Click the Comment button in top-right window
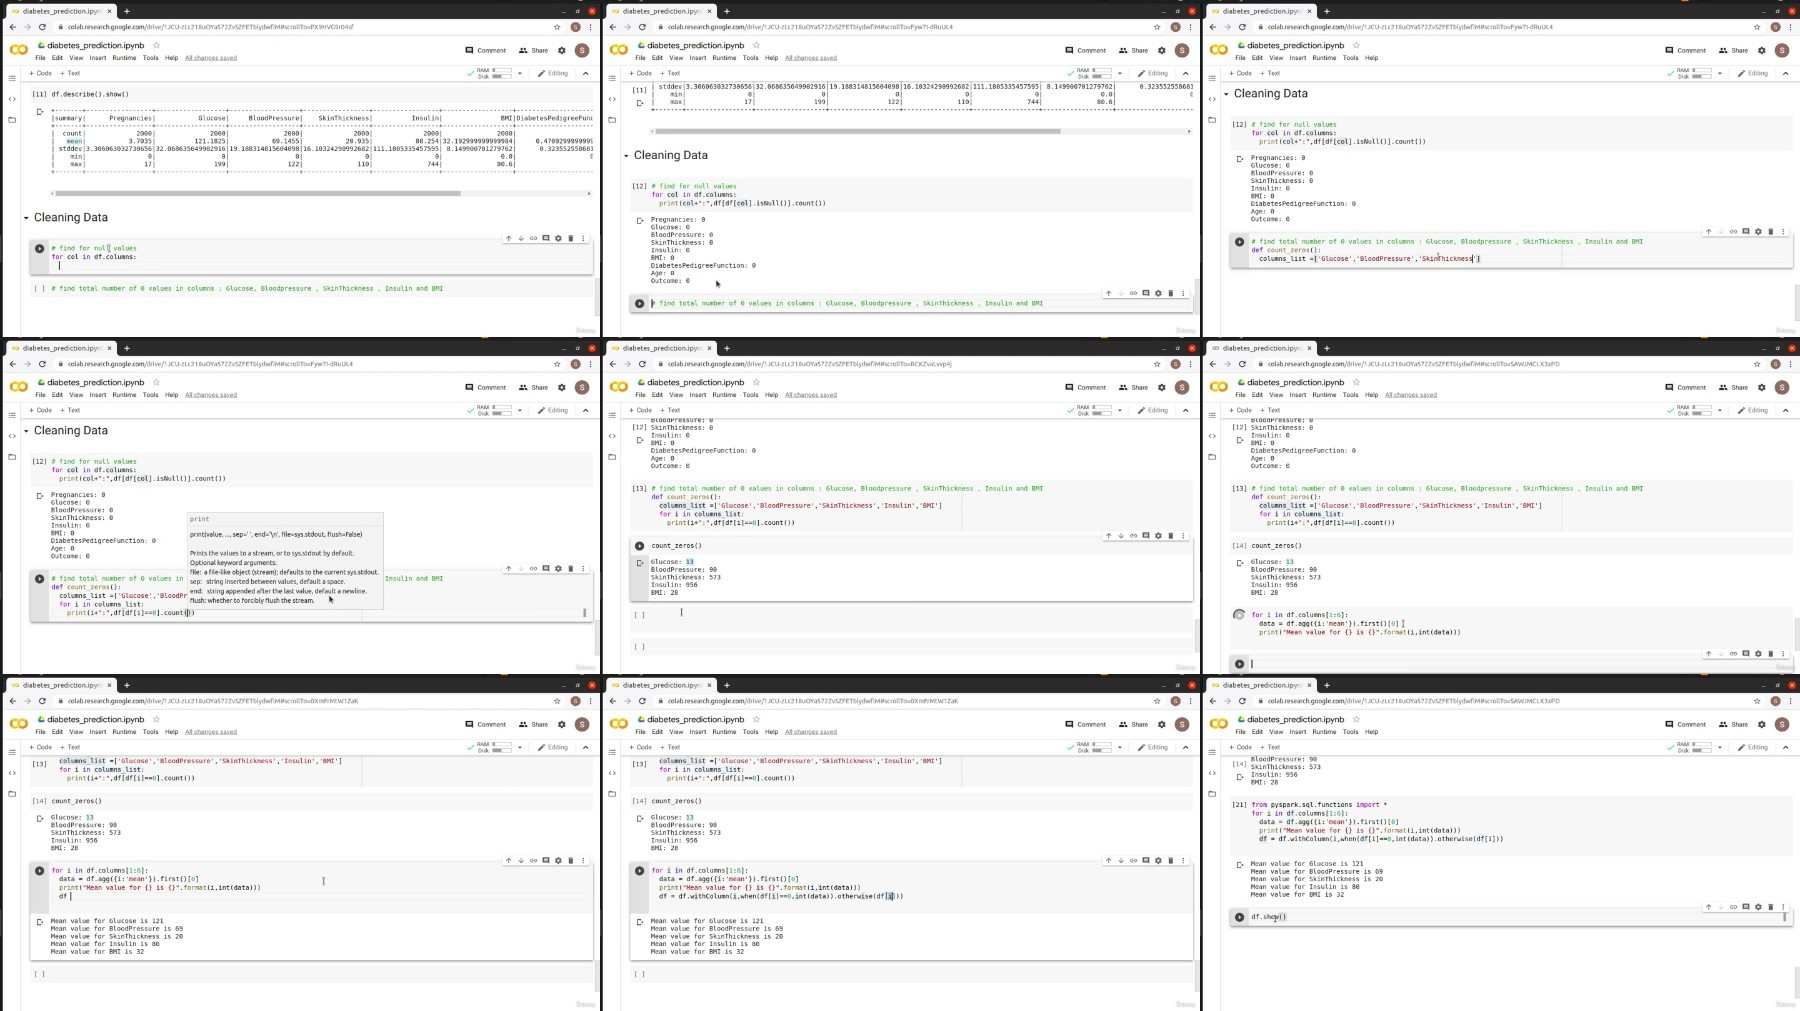Viewport: 1800px width, 1011px height. click(1686, 50)
